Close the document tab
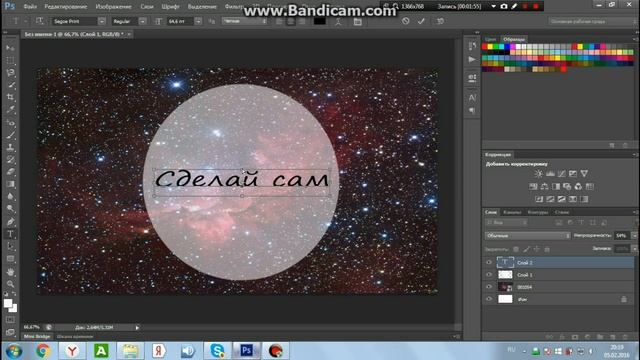Screen dimensions: 640x360 (129, 34)
